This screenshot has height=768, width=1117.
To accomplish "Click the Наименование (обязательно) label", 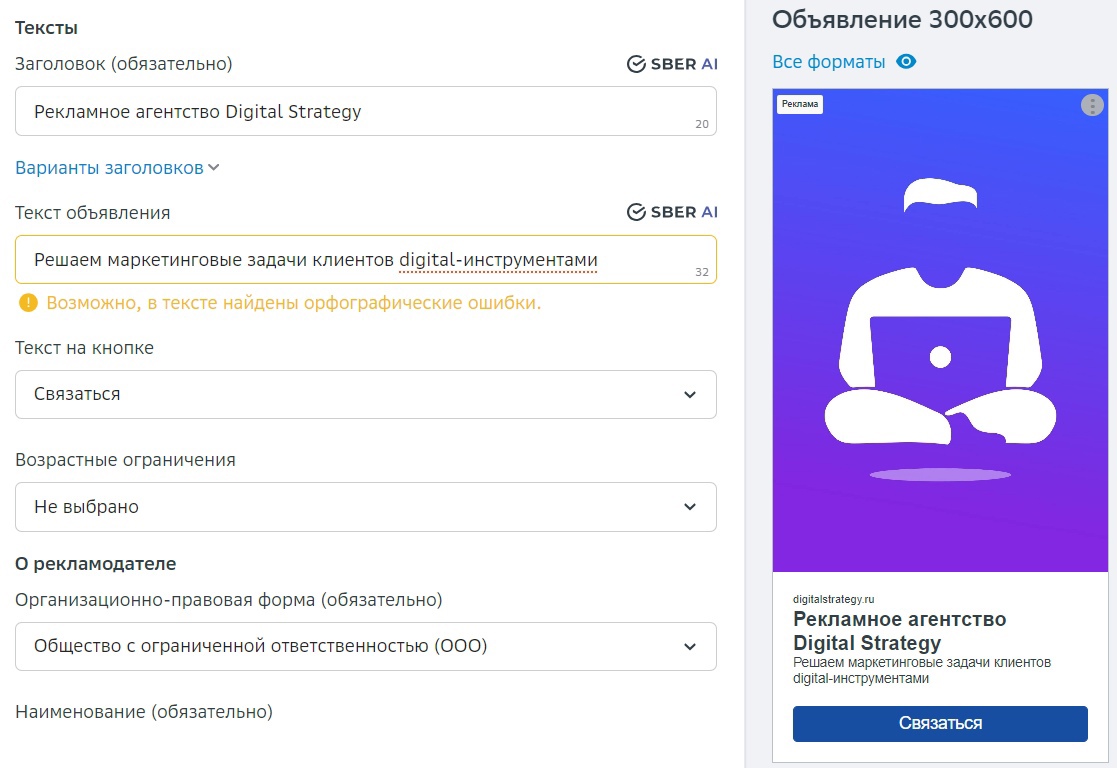I will click(144, 712).
